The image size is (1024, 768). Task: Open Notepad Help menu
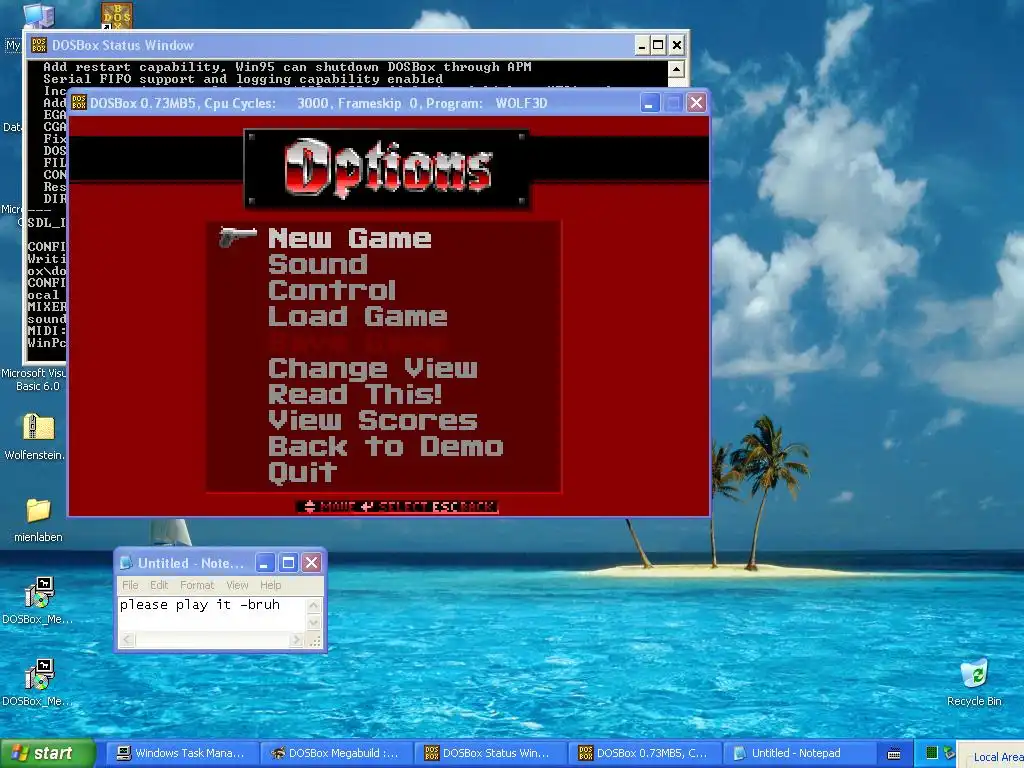270,585
